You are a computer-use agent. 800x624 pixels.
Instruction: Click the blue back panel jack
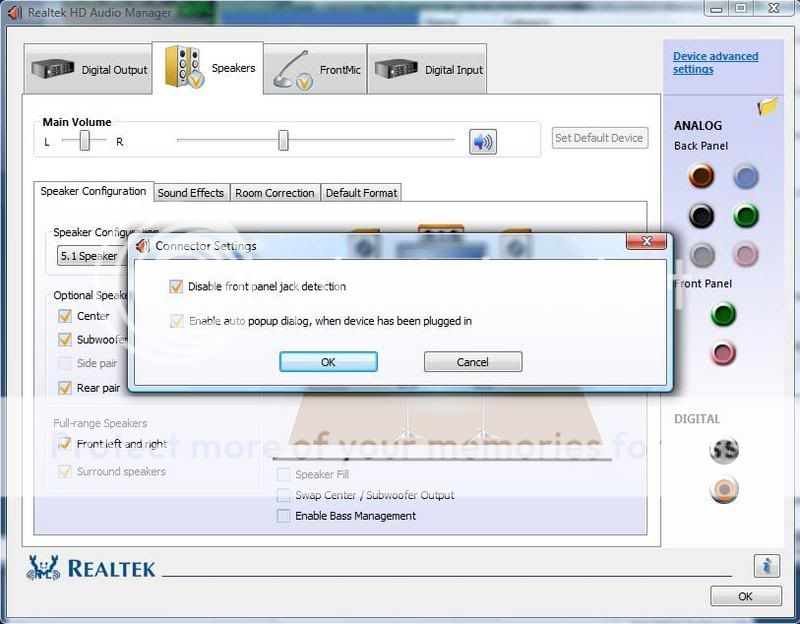746,177
